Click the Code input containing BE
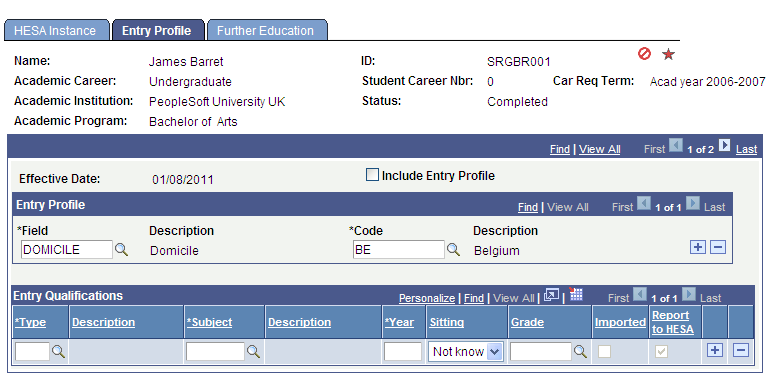This screenshot has height=386, width=779. [x=398, y=250]
